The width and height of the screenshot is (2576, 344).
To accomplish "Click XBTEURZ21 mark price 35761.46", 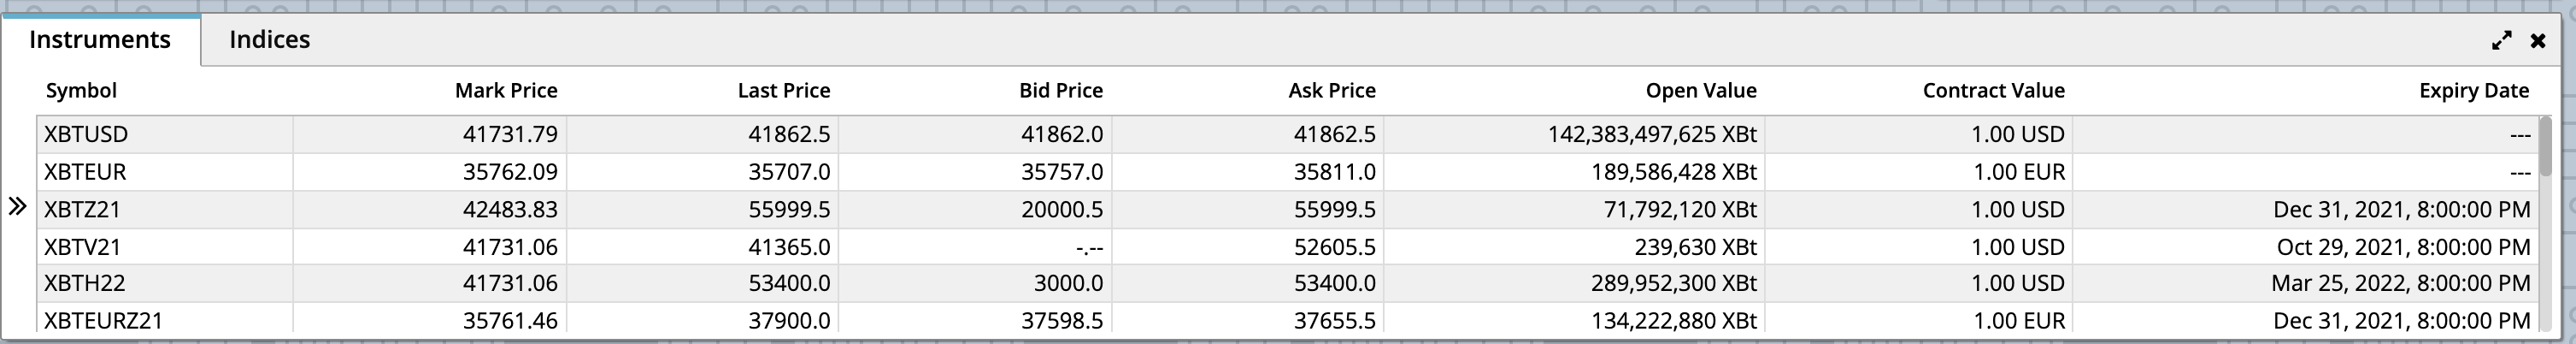I will click(510, 320).
